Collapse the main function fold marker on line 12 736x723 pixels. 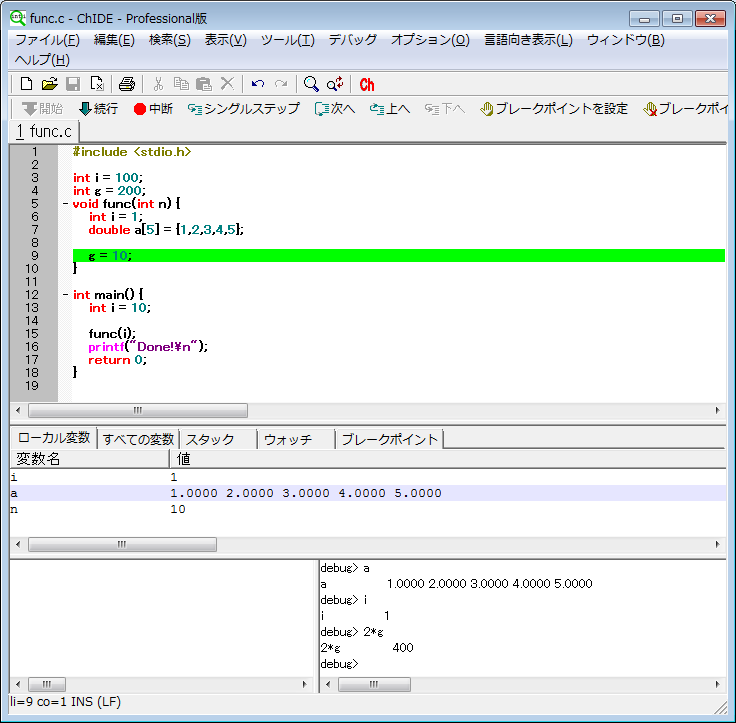click(x=65, y=295)
